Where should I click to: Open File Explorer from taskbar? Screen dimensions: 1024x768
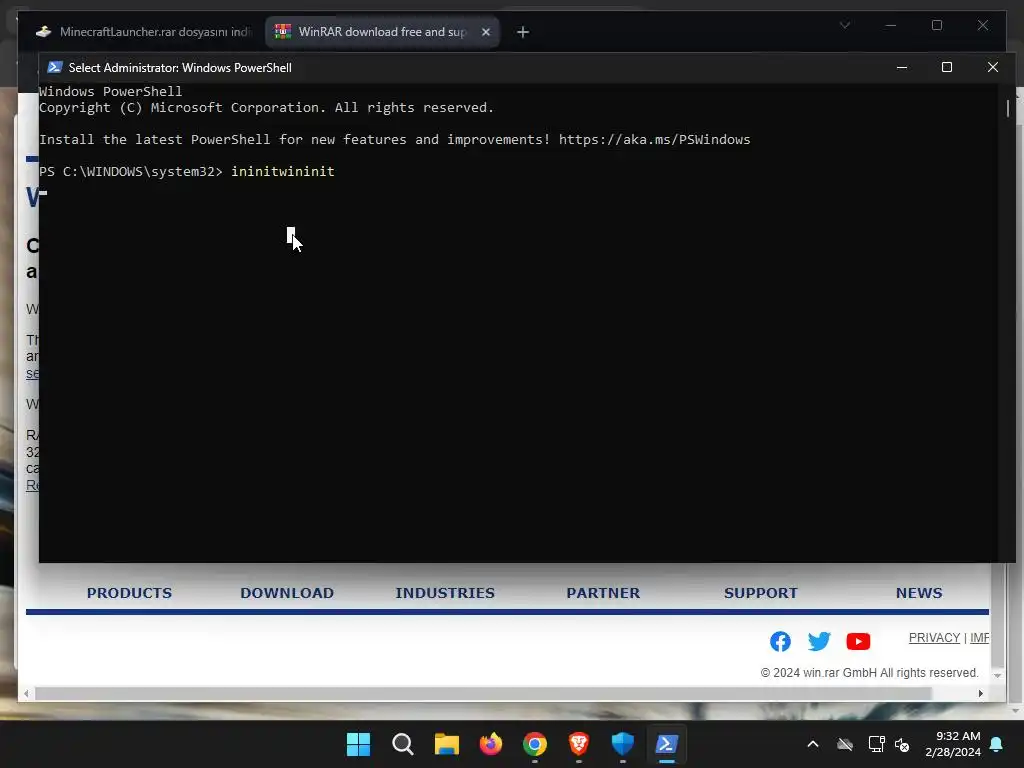coord(447,744)
